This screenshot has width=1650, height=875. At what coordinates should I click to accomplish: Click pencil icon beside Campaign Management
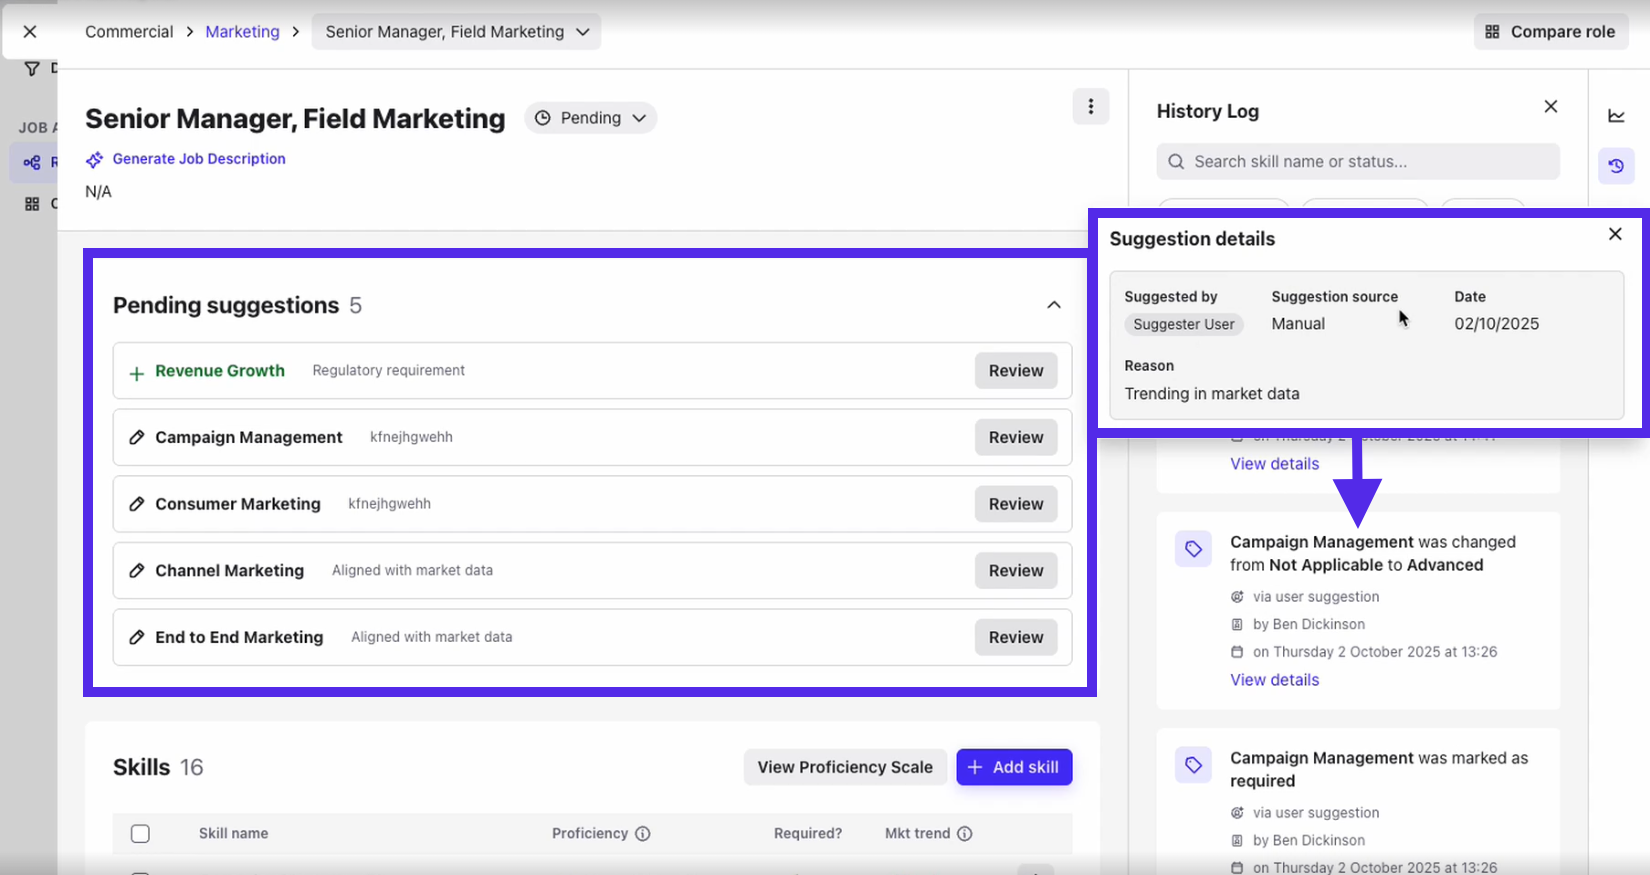coord(137,438)
